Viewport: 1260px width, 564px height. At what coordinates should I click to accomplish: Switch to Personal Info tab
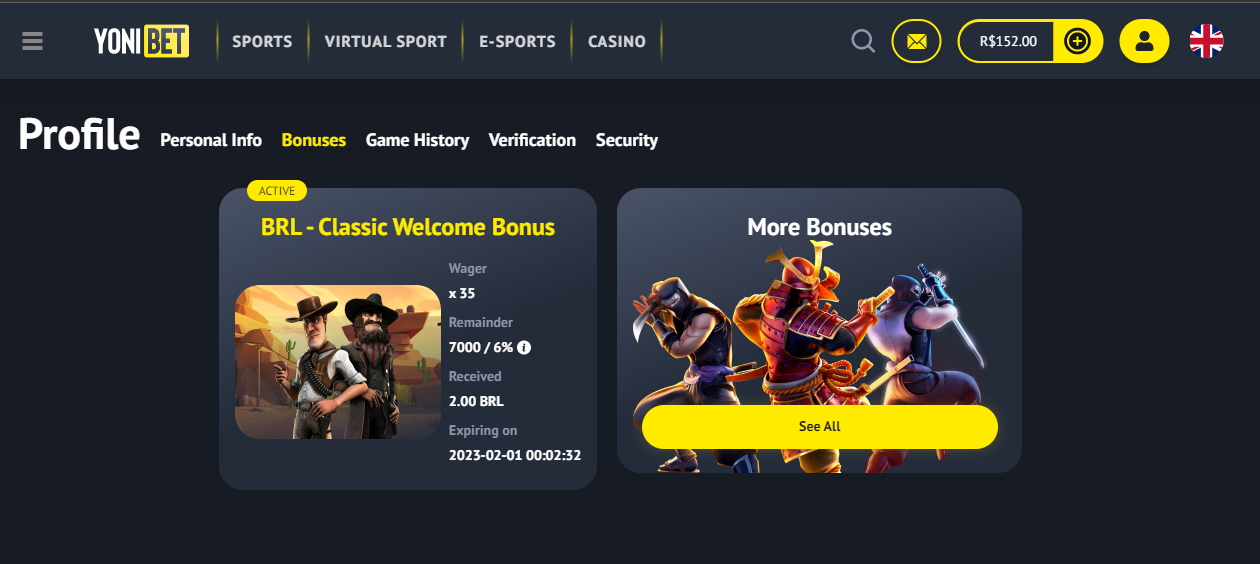coord(211,140)
